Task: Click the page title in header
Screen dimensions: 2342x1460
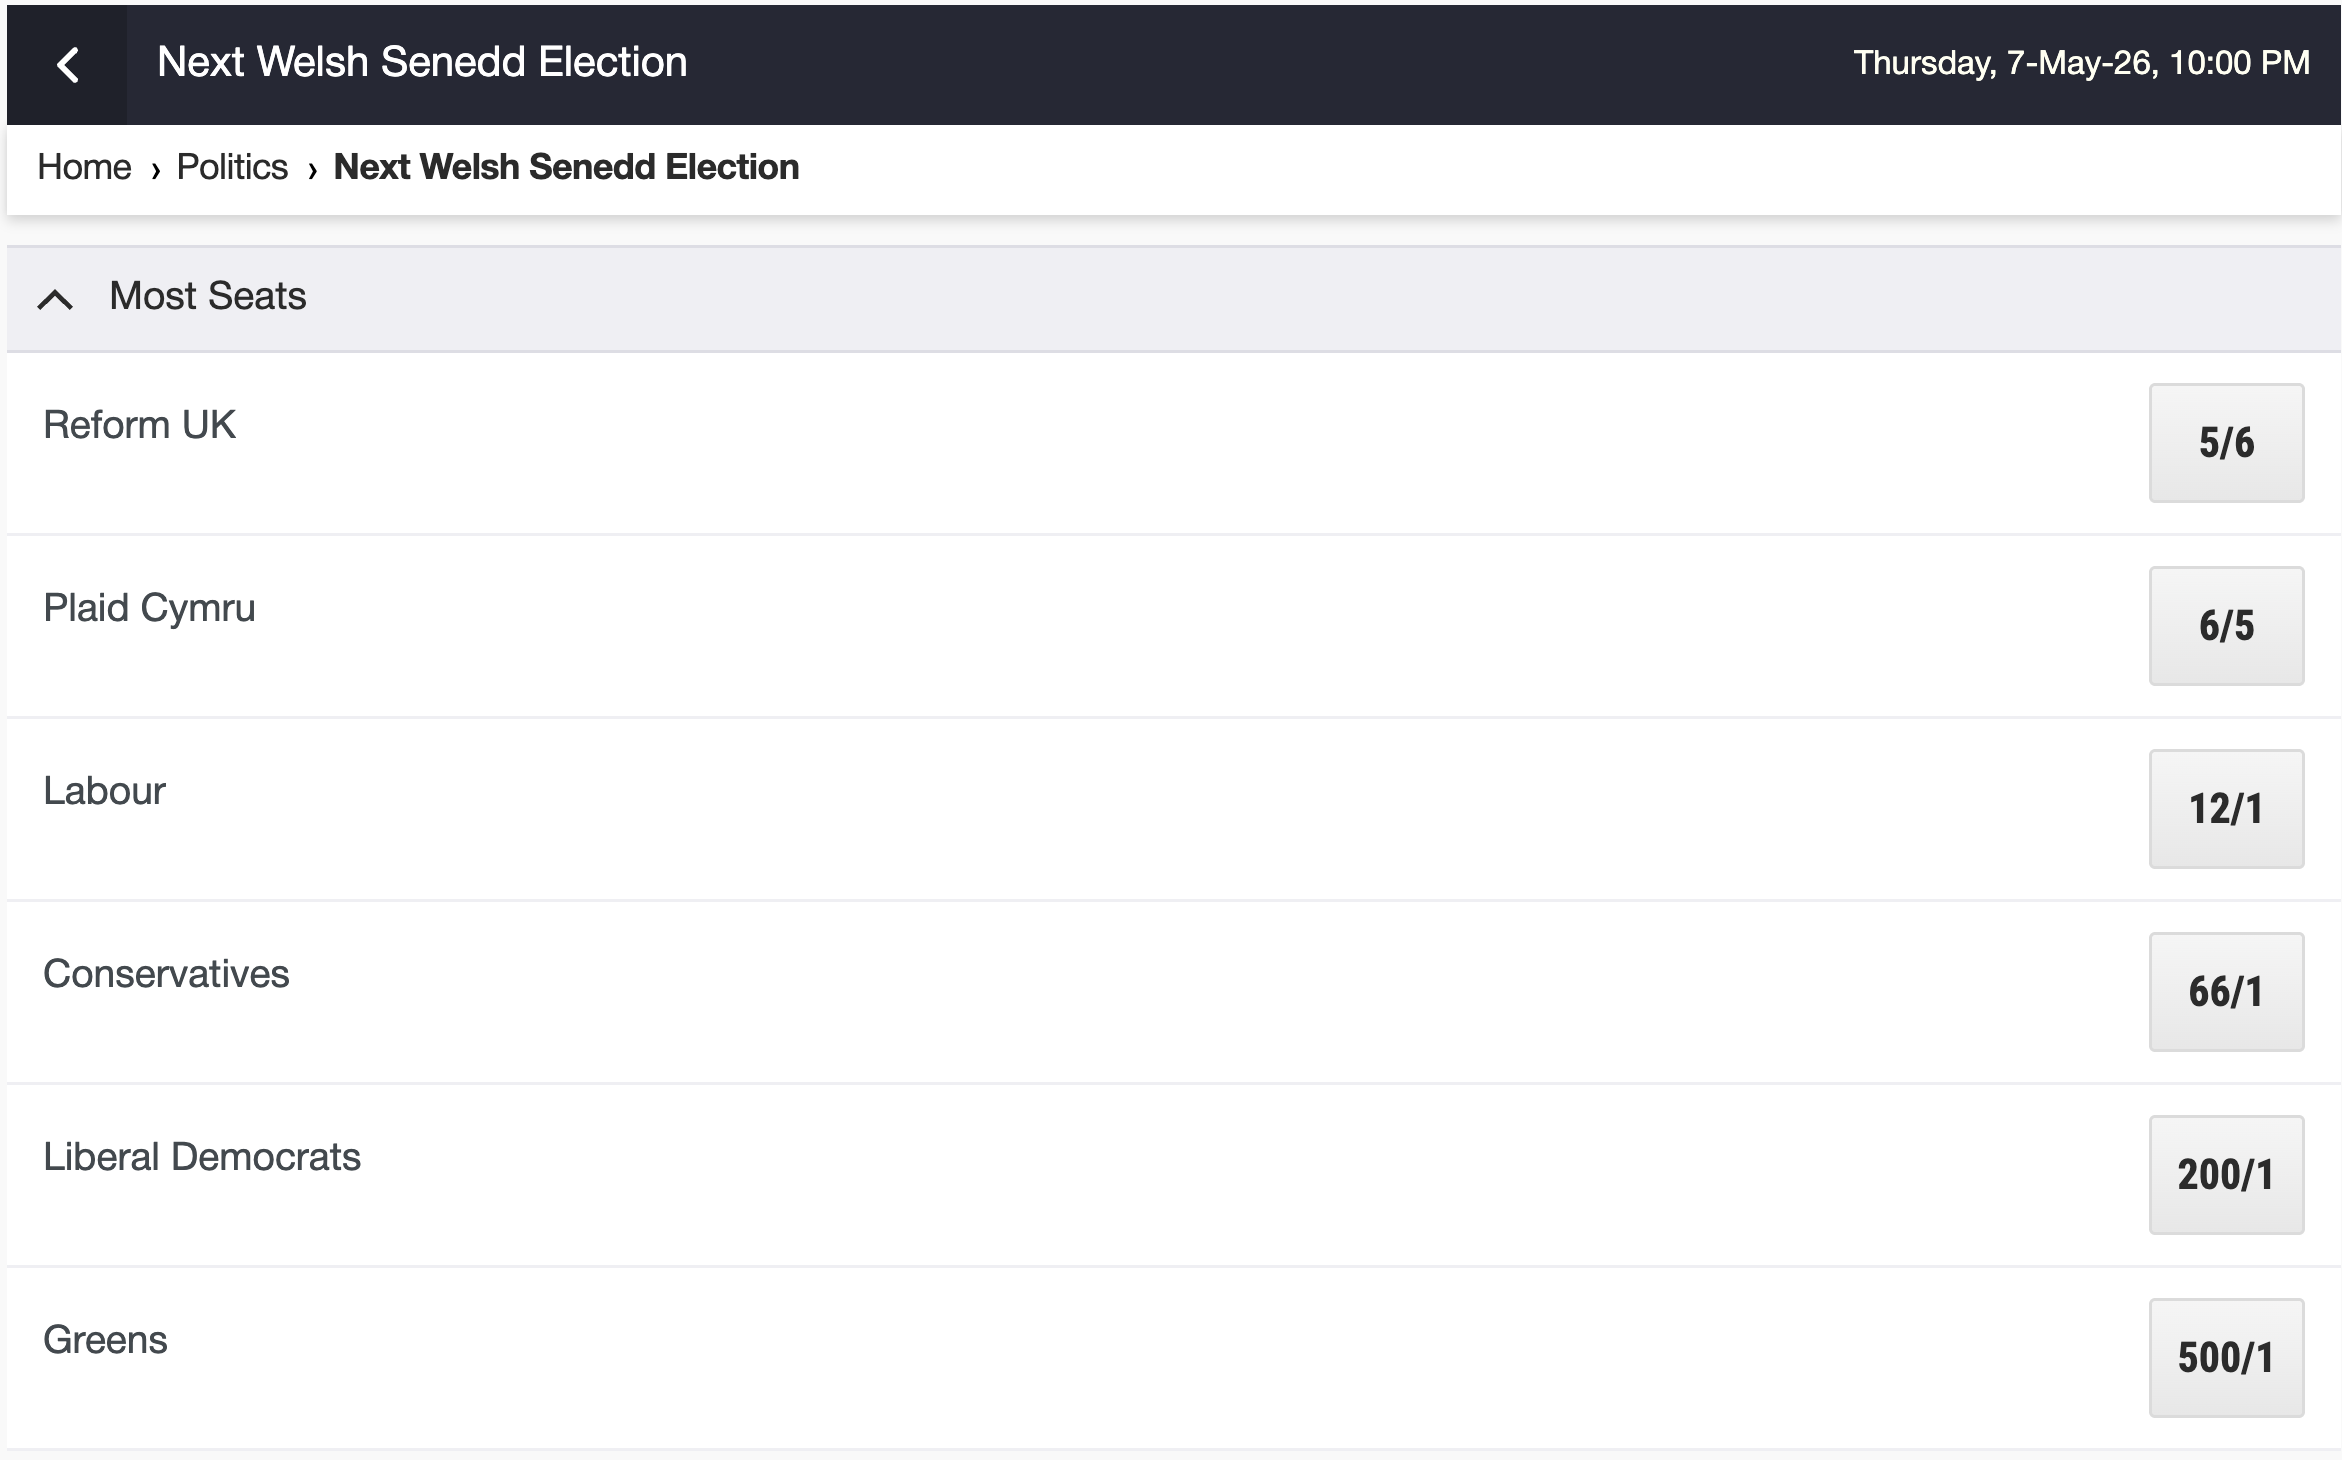Action: pos(422,62)
